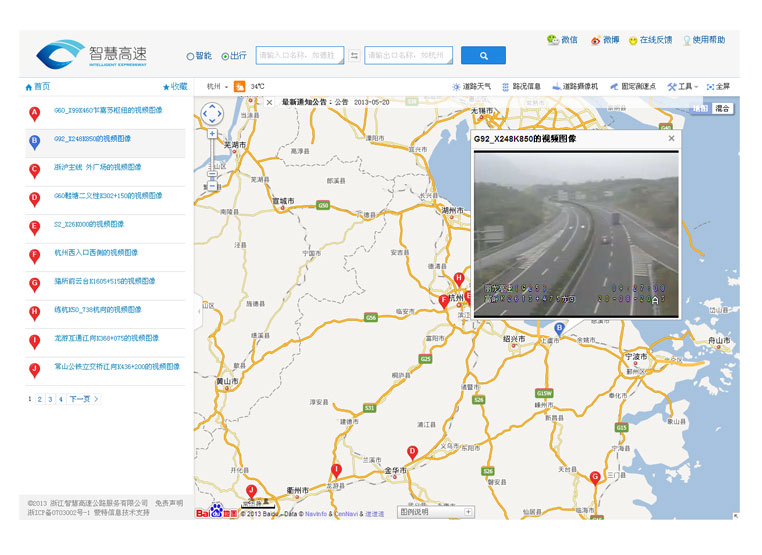
Task: Click the map pan compass control
Action: [x=212, y=115]
